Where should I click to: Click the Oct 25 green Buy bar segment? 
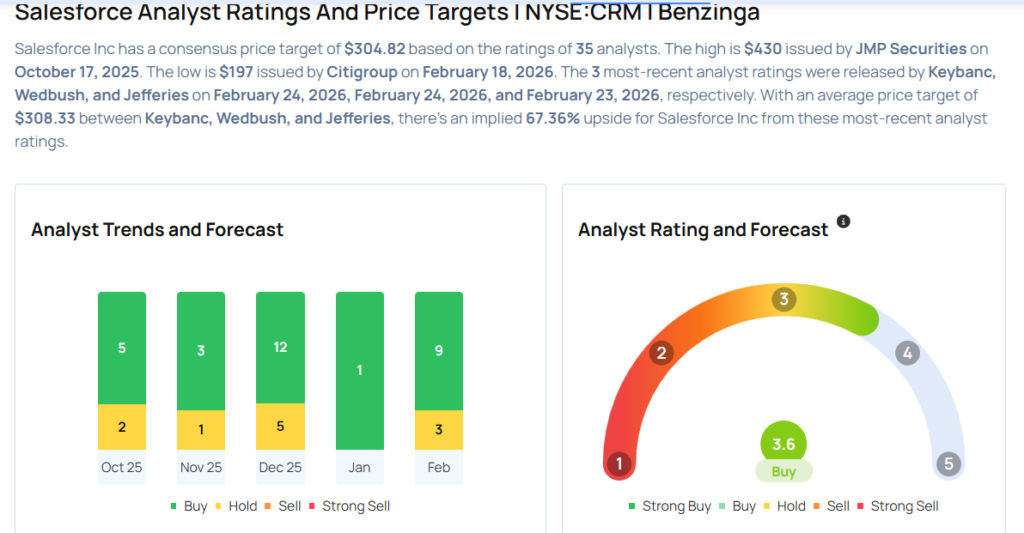tap(122, 348)
